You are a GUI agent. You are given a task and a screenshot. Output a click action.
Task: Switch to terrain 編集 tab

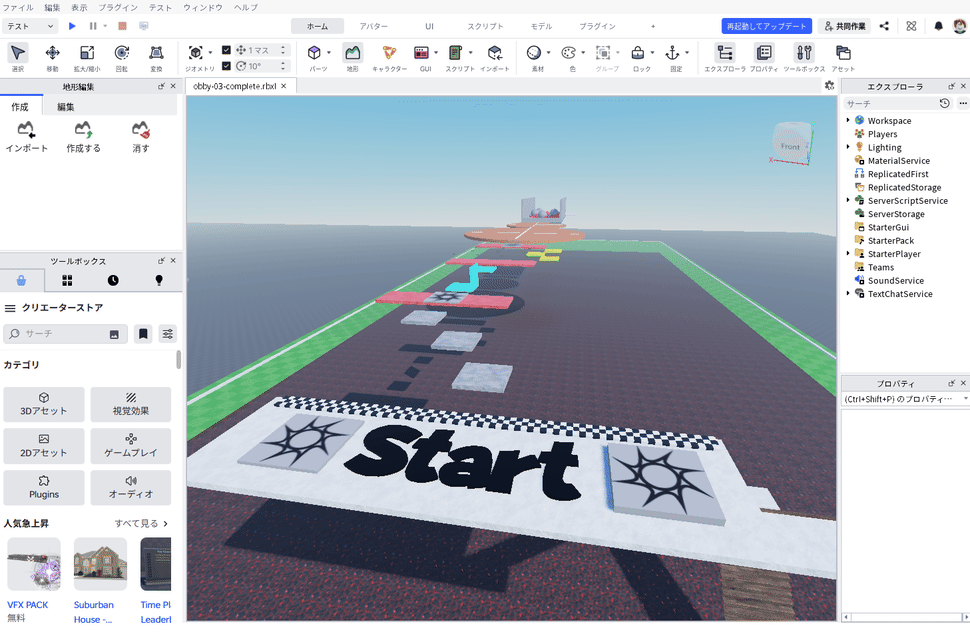pyautogui.click(x=66, y=107)
